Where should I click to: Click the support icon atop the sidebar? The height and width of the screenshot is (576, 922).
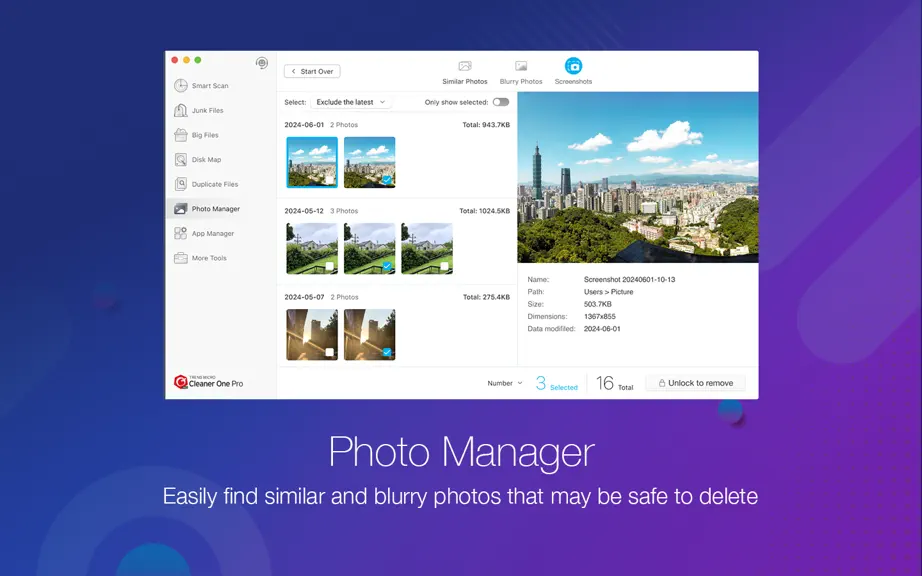click(x=262, y=63)
